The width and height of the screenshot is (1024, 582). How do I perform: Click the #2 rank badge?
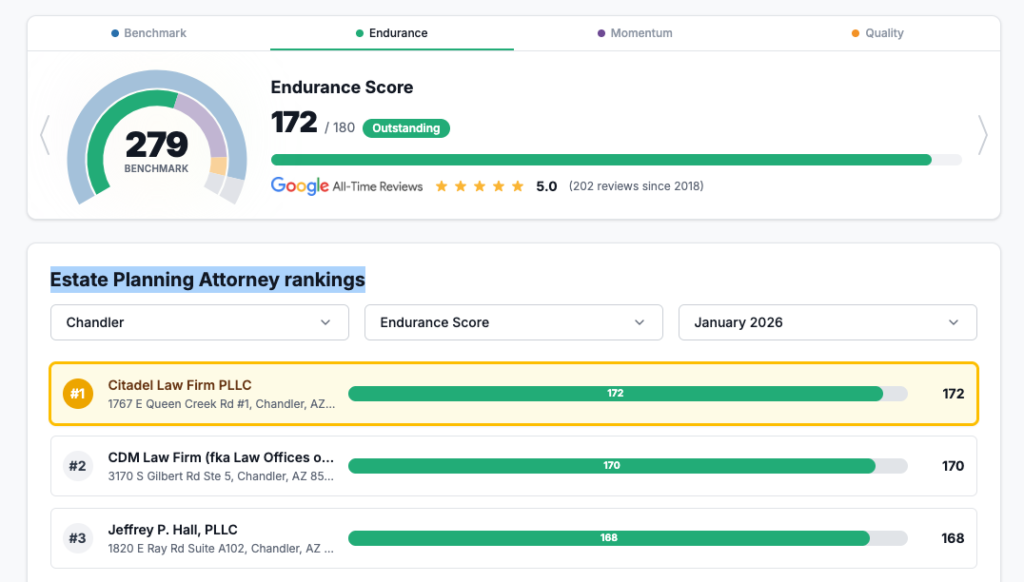(78, 466)
